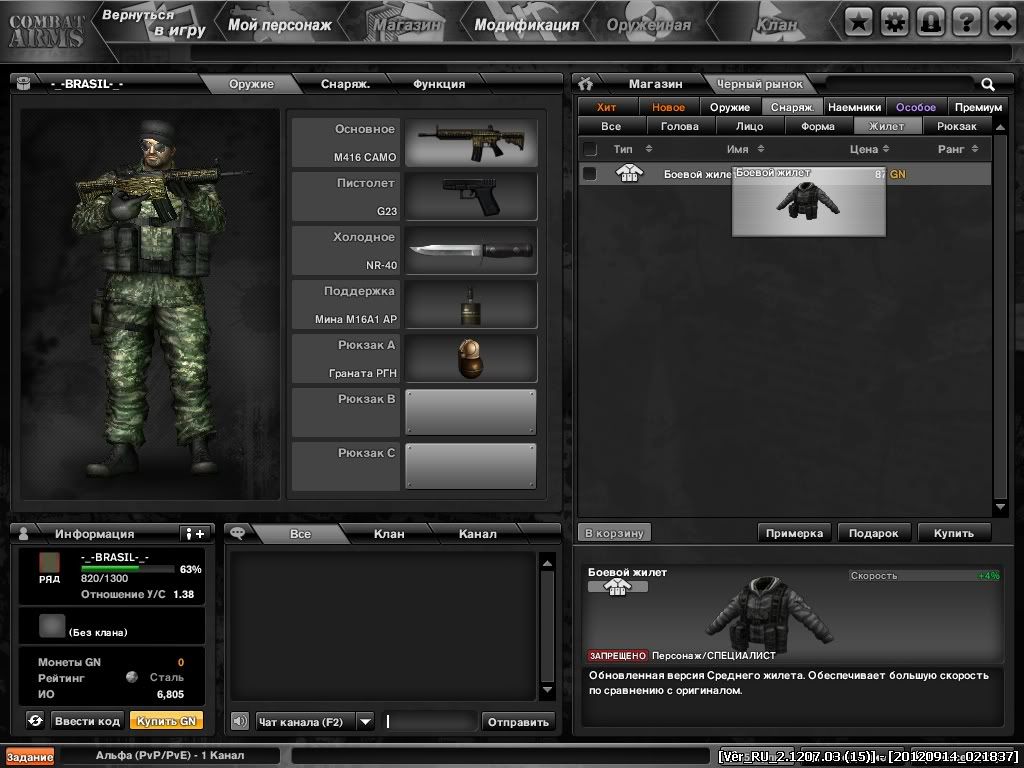Click Примерка to try on the vest
The width and height of the screenshot is (1024, 768).
pos(794,533)
